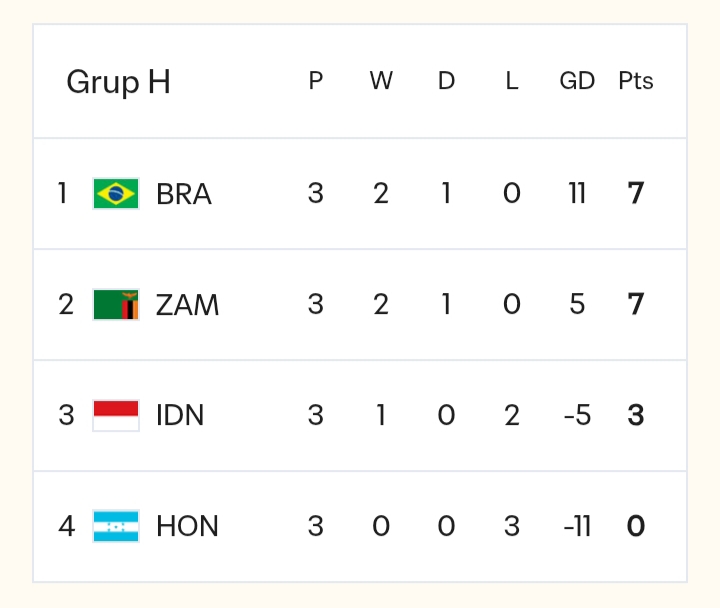The image size is (720, 608).
Task: Click Zambia's goal difference value 5
Action: pos(577,305)
